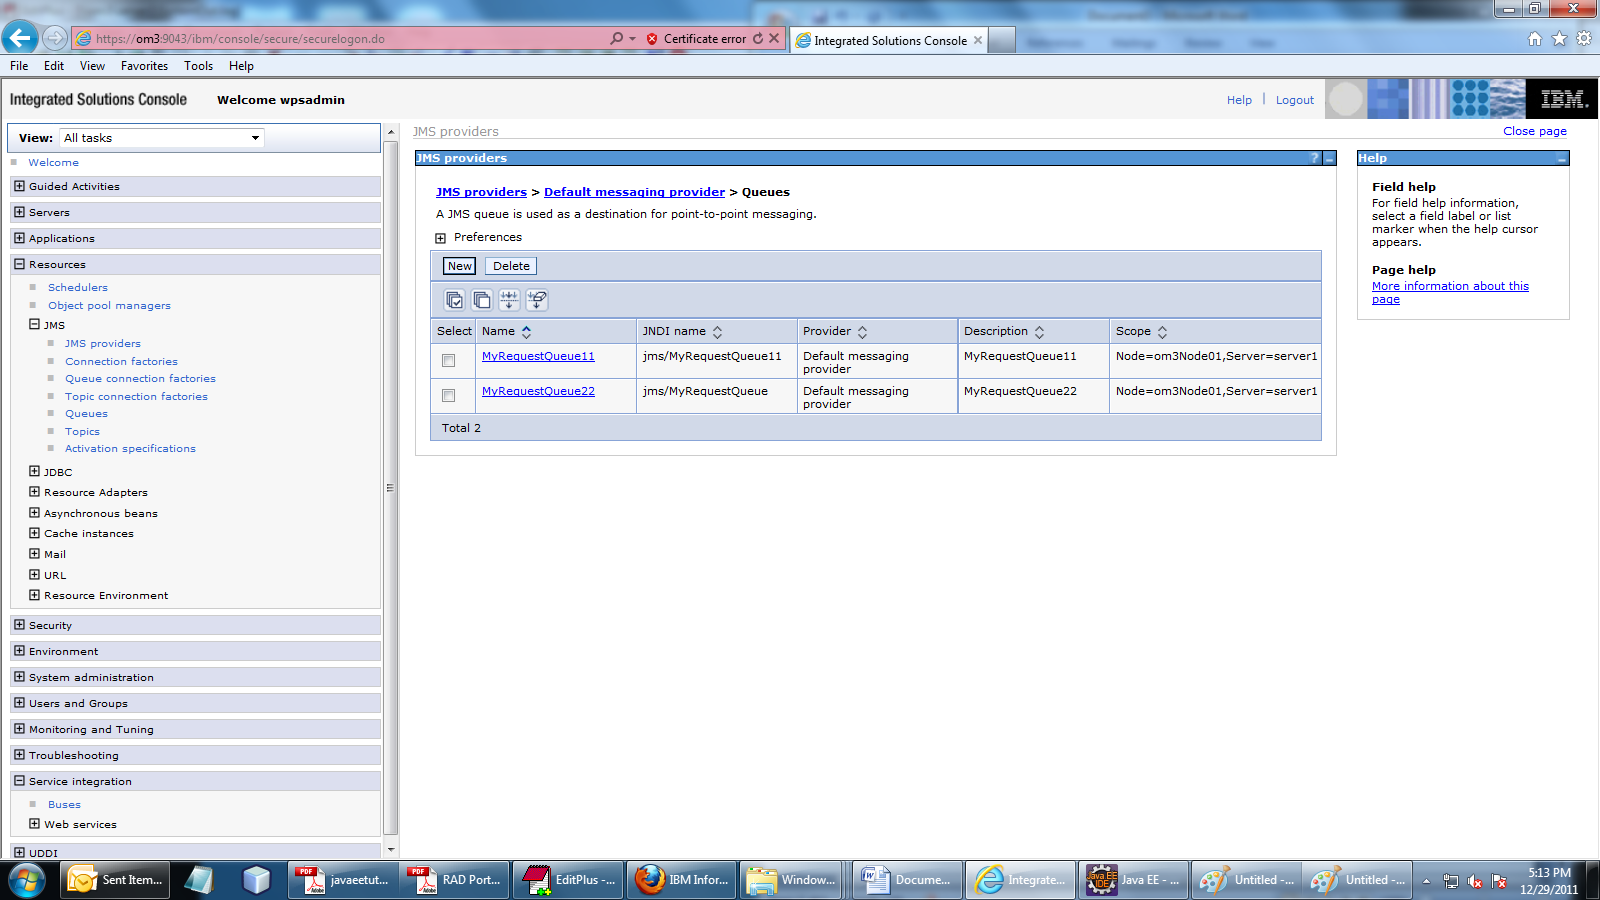Expand Web services tree node
Screen dimensions: 1600x900
coord(34,824)
